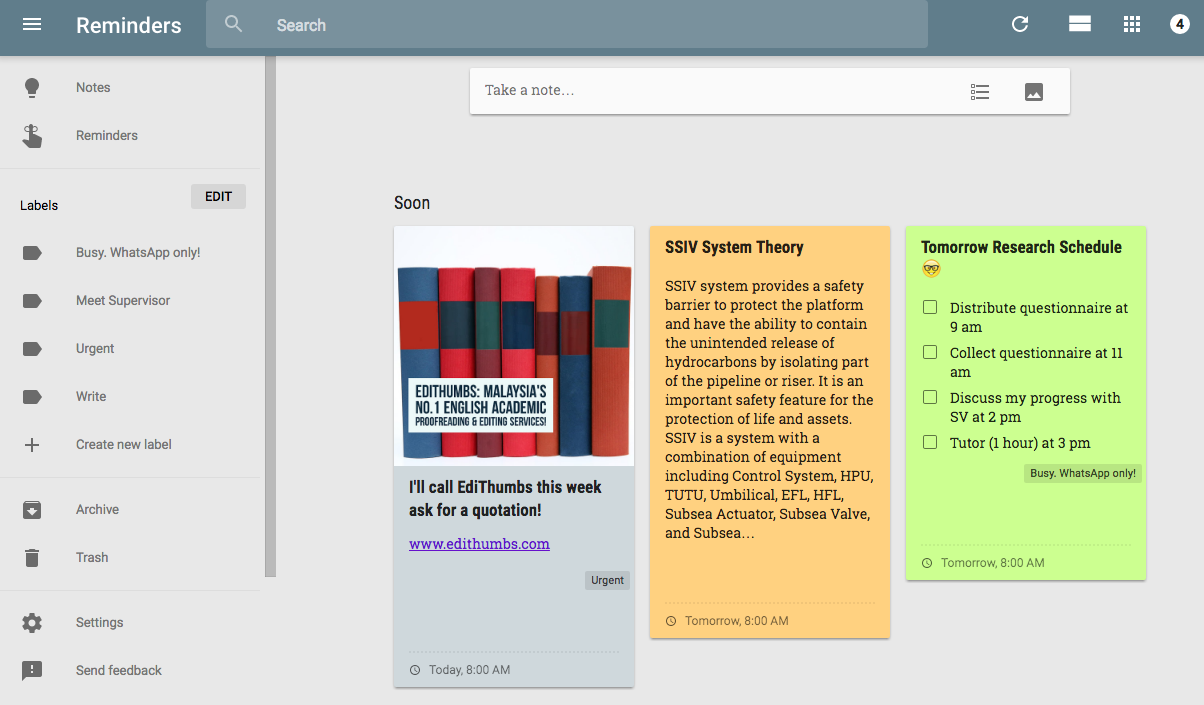Check 'Discuss my progress with SV' item
Image resolution: width=1204 pixels, height=705 pixels.
pos(930,398)
